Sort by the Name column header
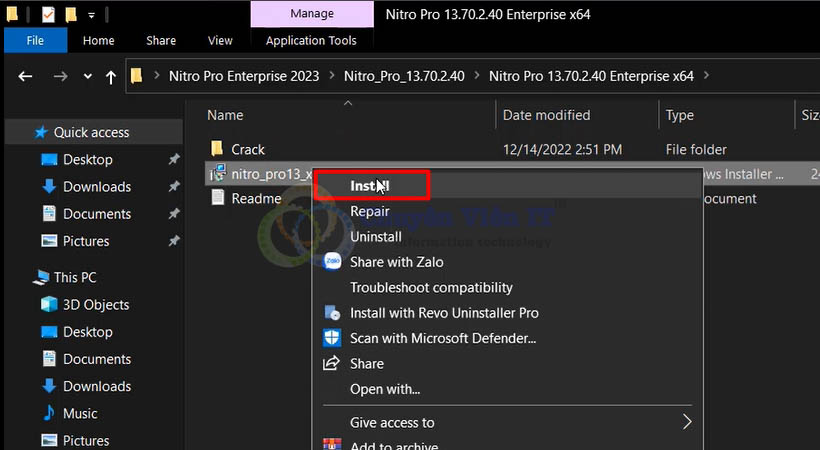The image size is (820, 450). point(225,115)
